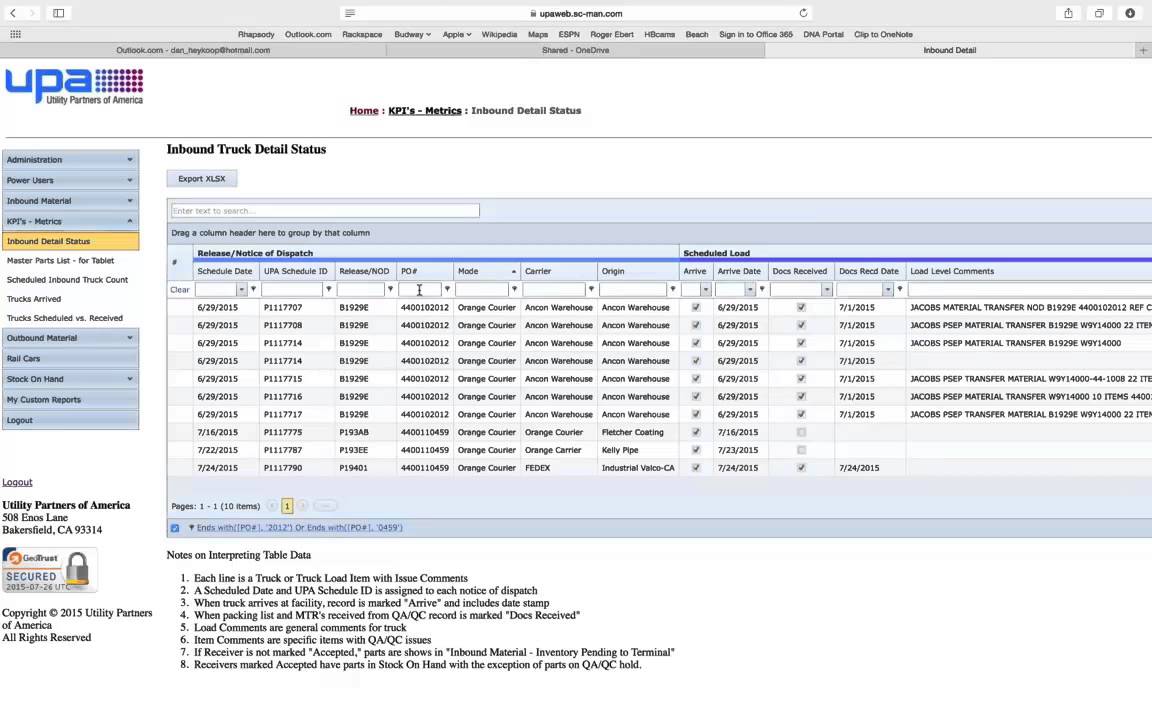This screenshot has width=1152, height=720.
Task: Disable the active filter checkbox at bottom
Action: click(x=175, y=528)
